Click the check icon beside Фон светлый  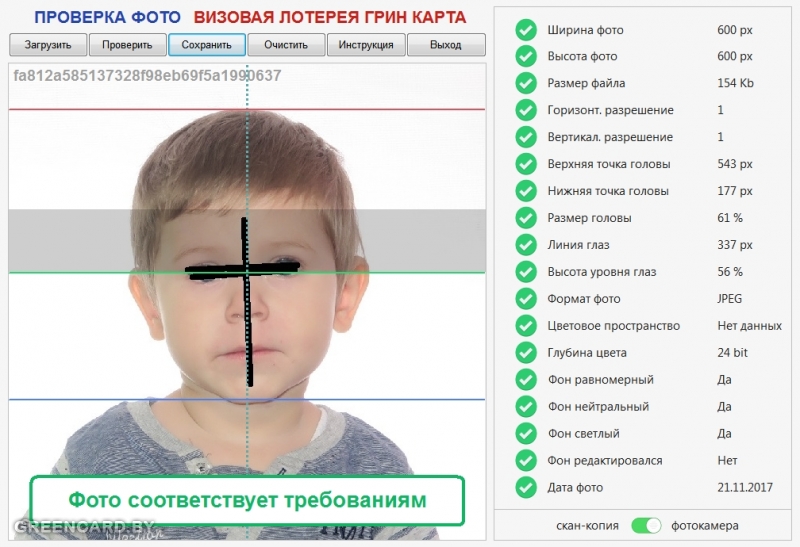coord(526,434)
